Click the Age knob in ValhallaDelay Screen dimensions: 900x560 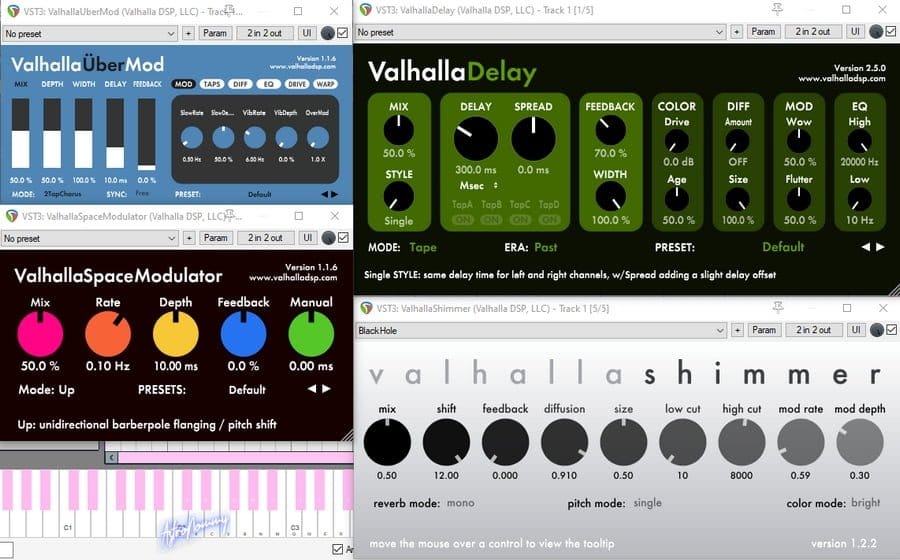click(x=677, y=199)
